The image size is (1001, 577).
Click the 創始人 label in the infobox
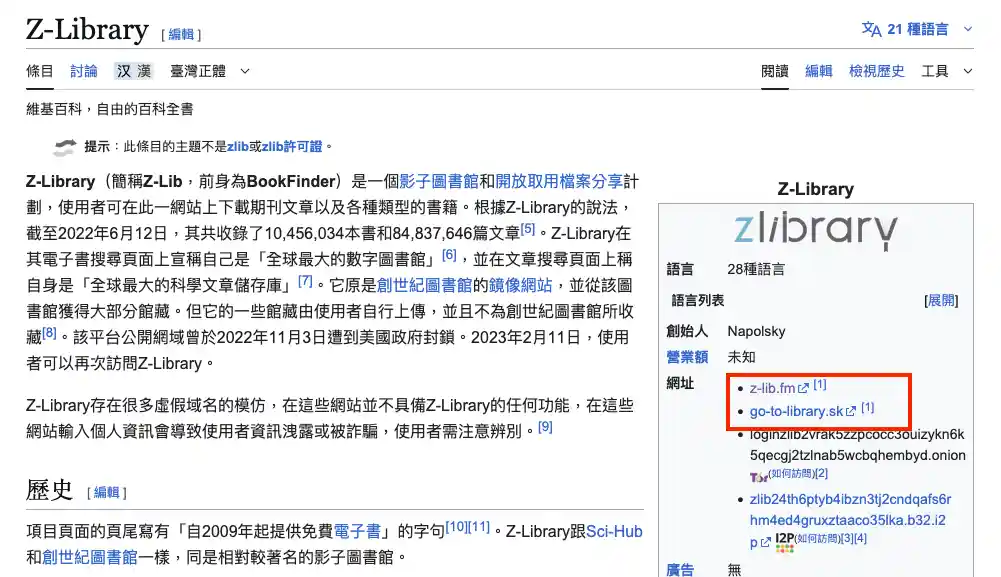point(687,331)
